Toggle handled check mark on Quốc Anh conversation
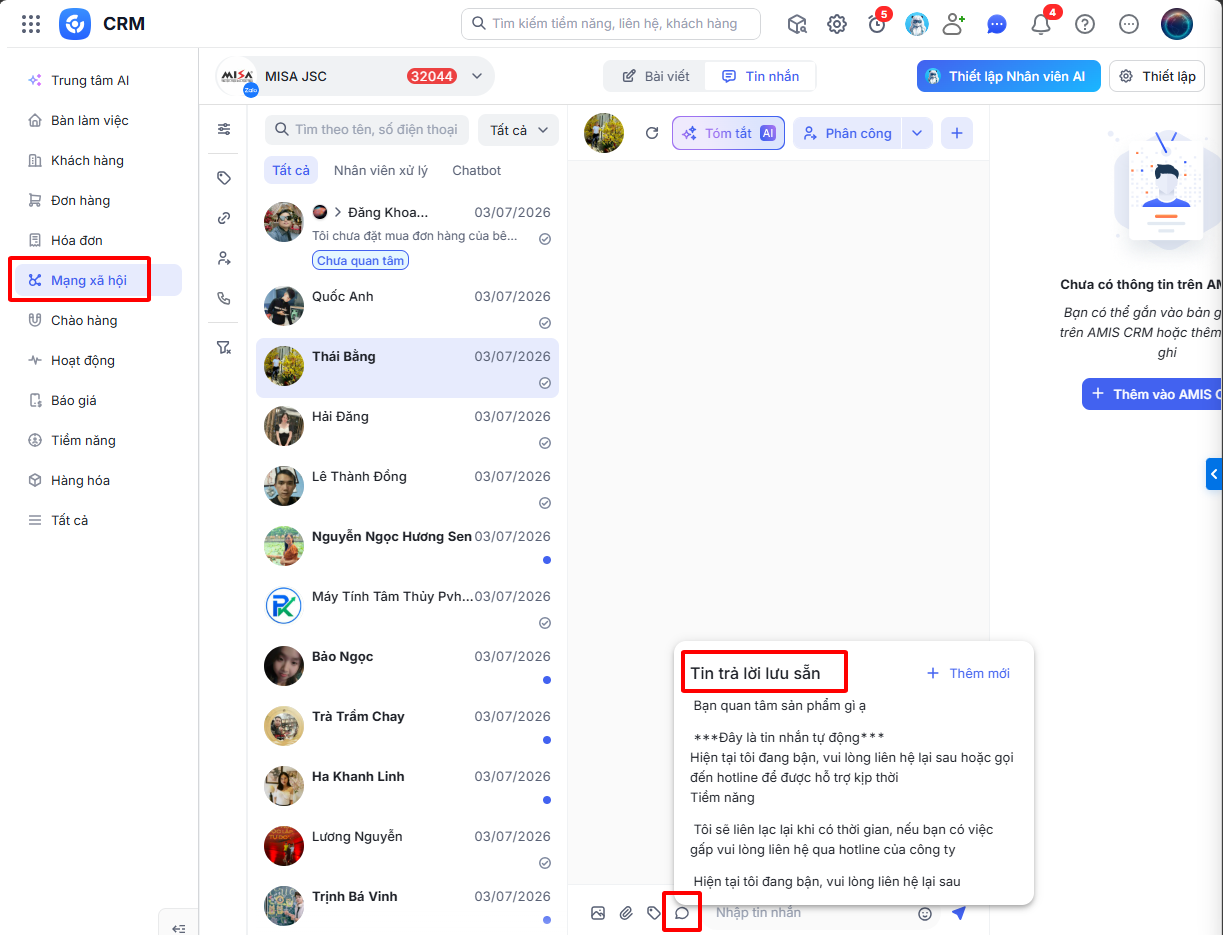 (x=545, y=323)
